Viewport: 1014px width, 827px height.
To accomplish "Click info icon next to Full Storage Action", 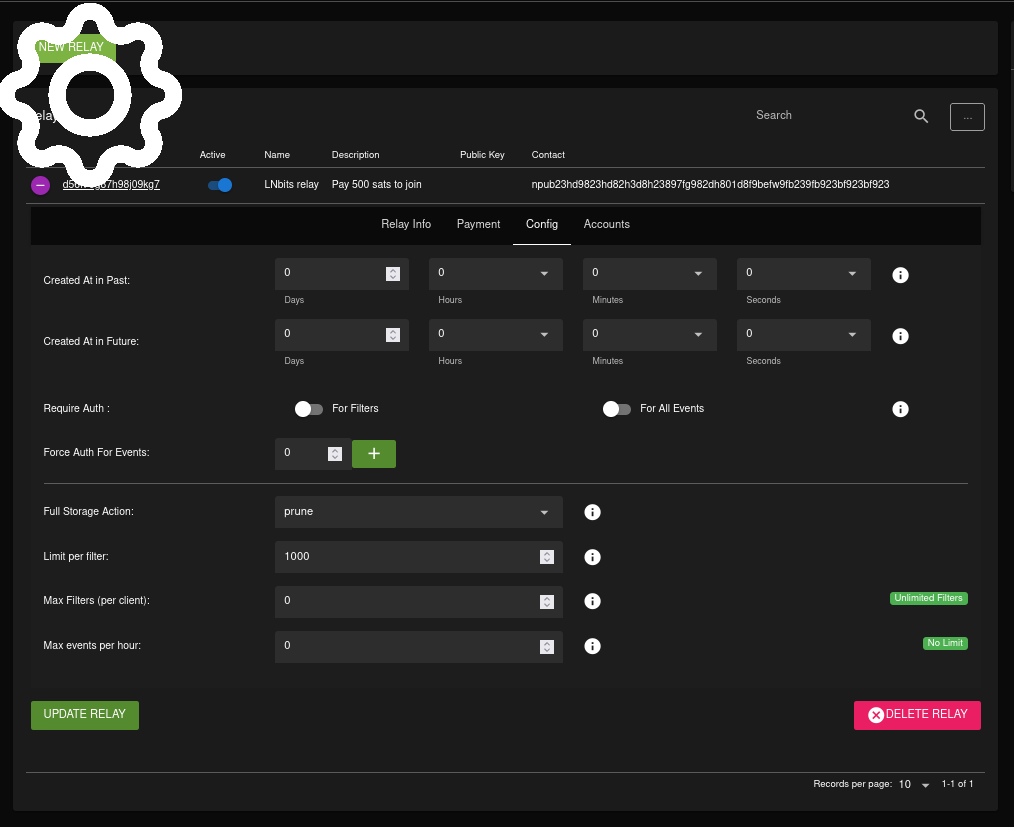I will (592, 512).
